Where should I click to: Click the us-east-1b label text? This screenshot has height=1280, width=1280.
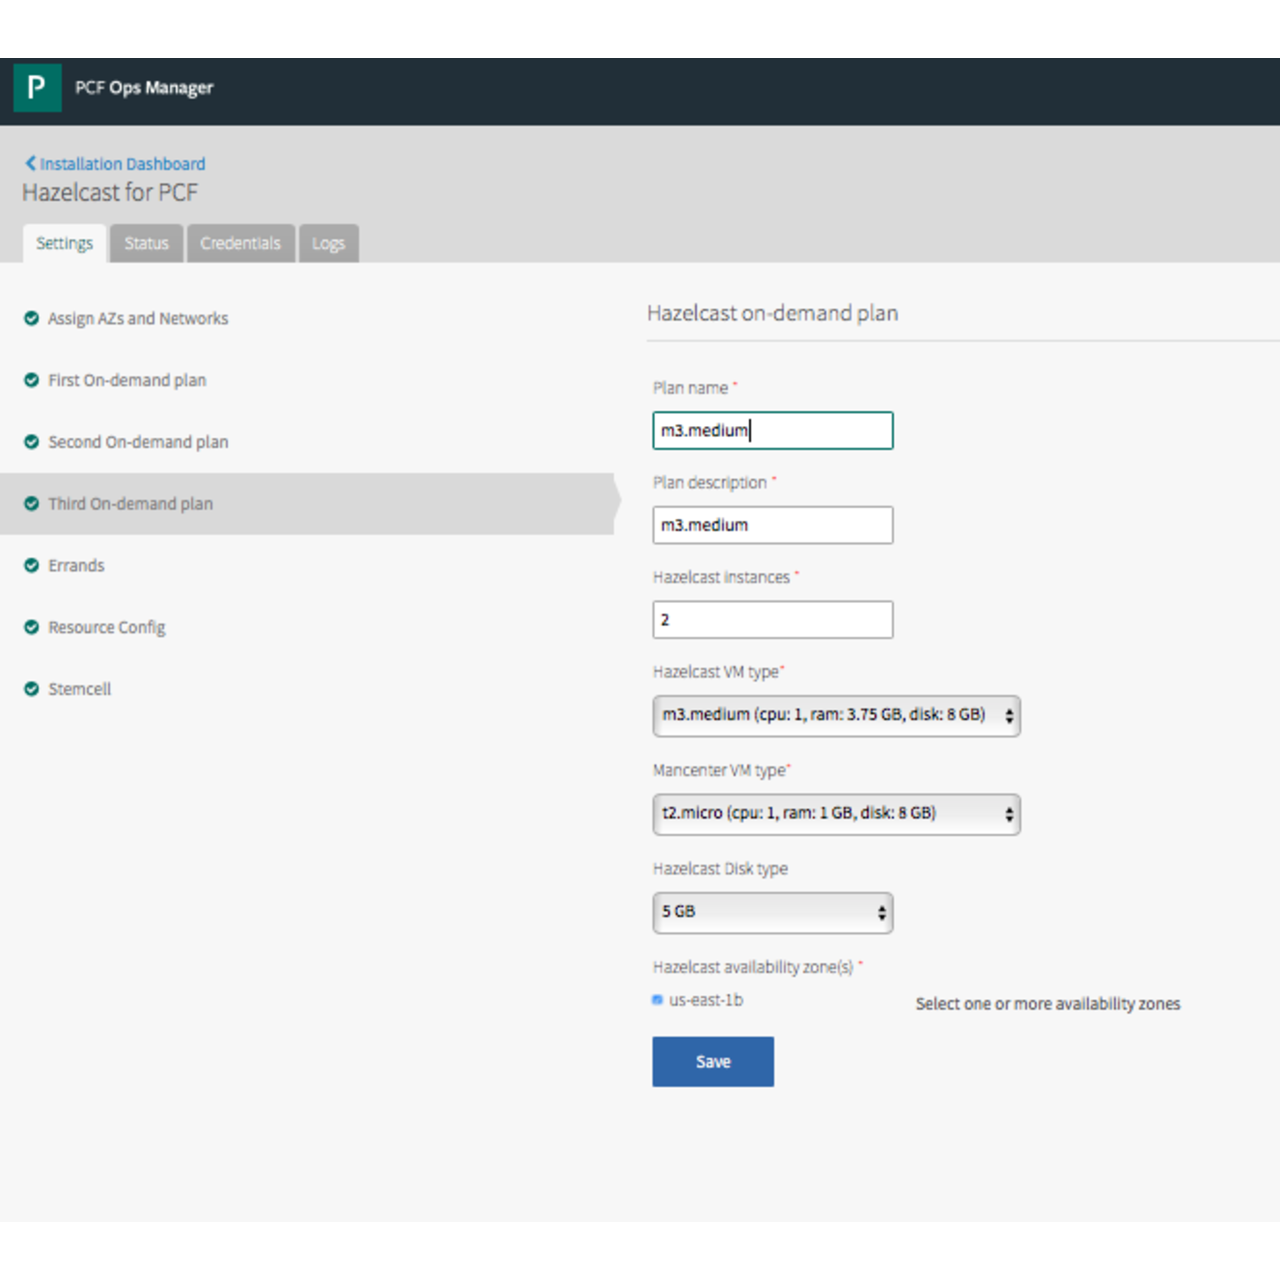[706, 1000]
